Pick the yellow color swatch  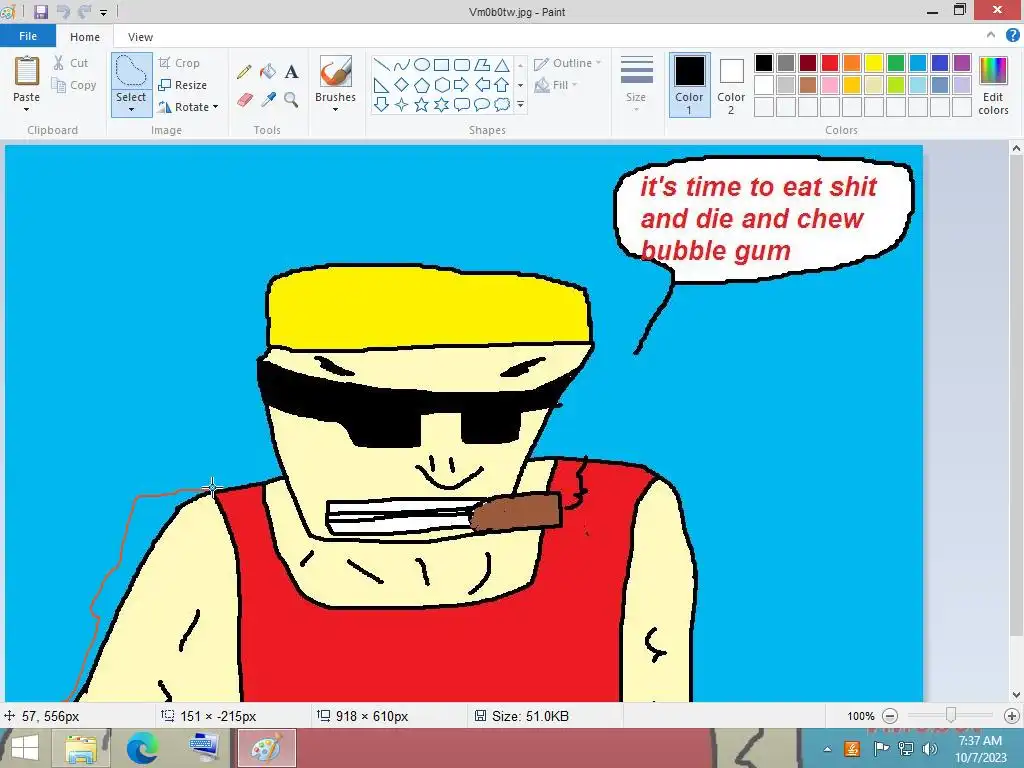click(874, 63)
